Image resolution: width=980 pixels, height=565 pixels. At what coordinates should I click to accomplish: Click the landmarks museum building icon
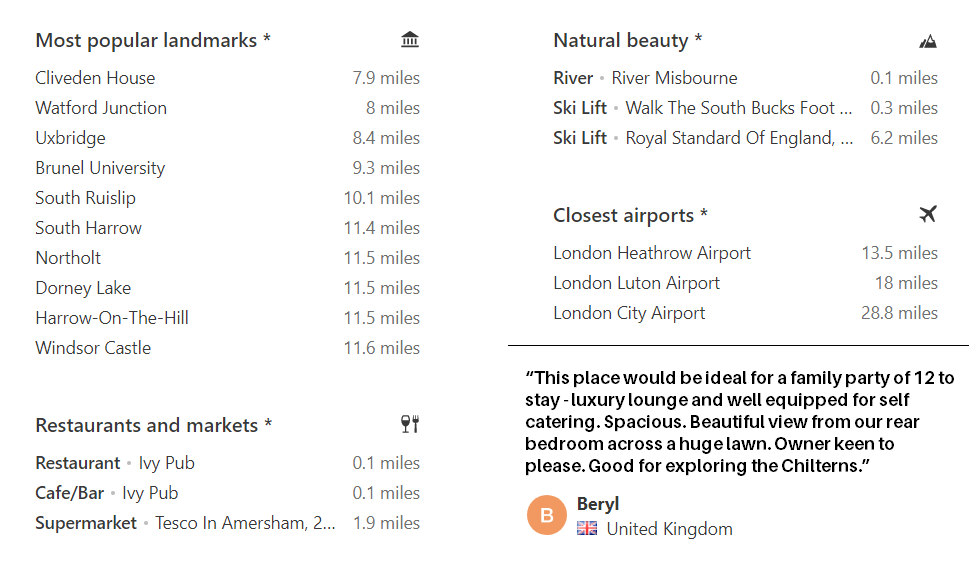pos(410,40)
